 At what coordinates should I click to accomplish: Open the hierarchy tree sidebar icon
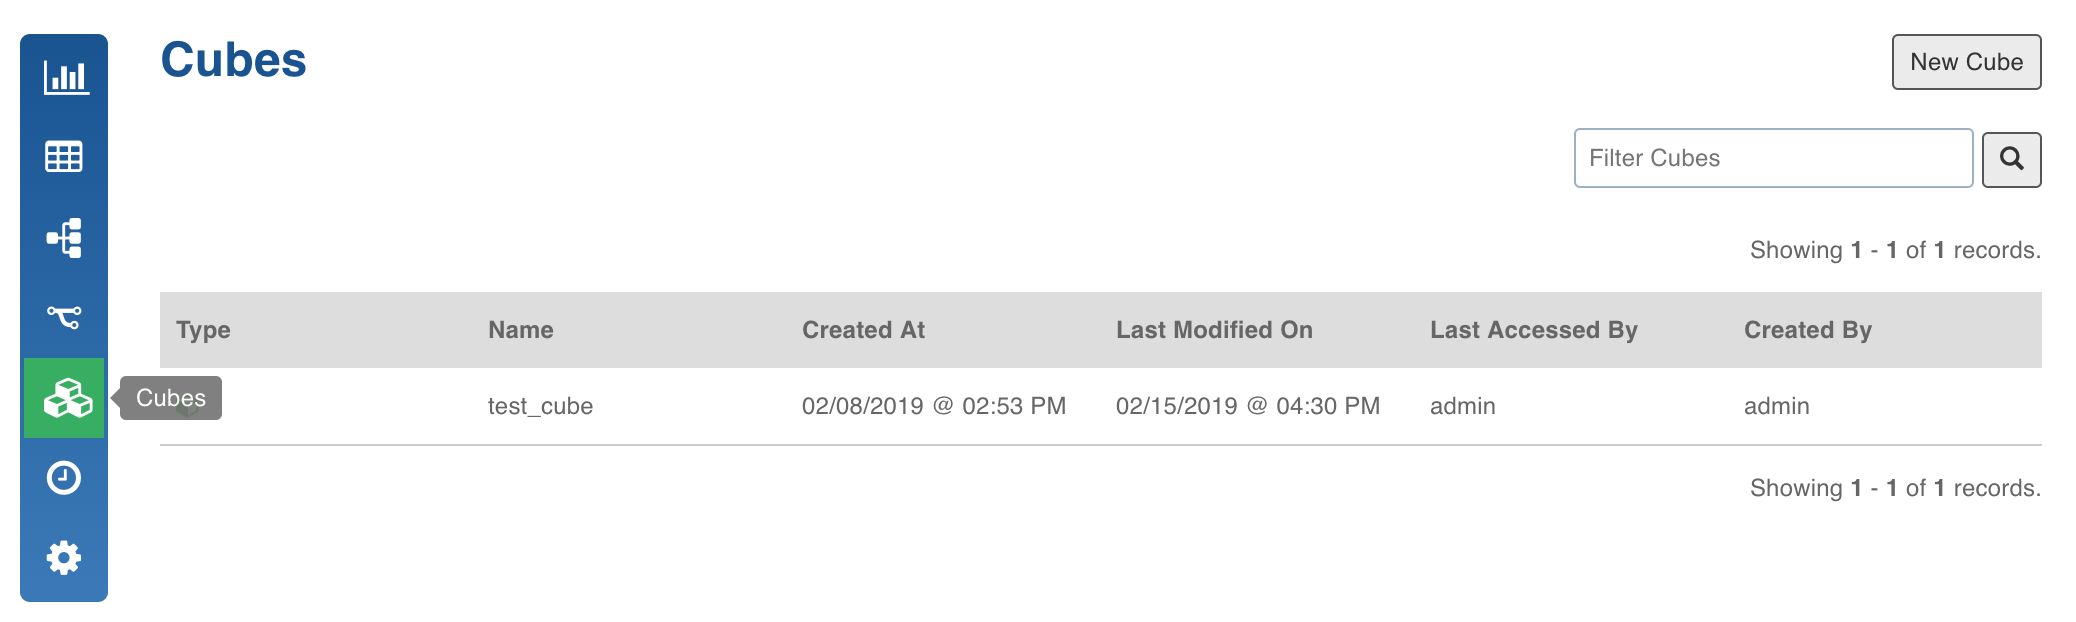(x=64, y=237)
